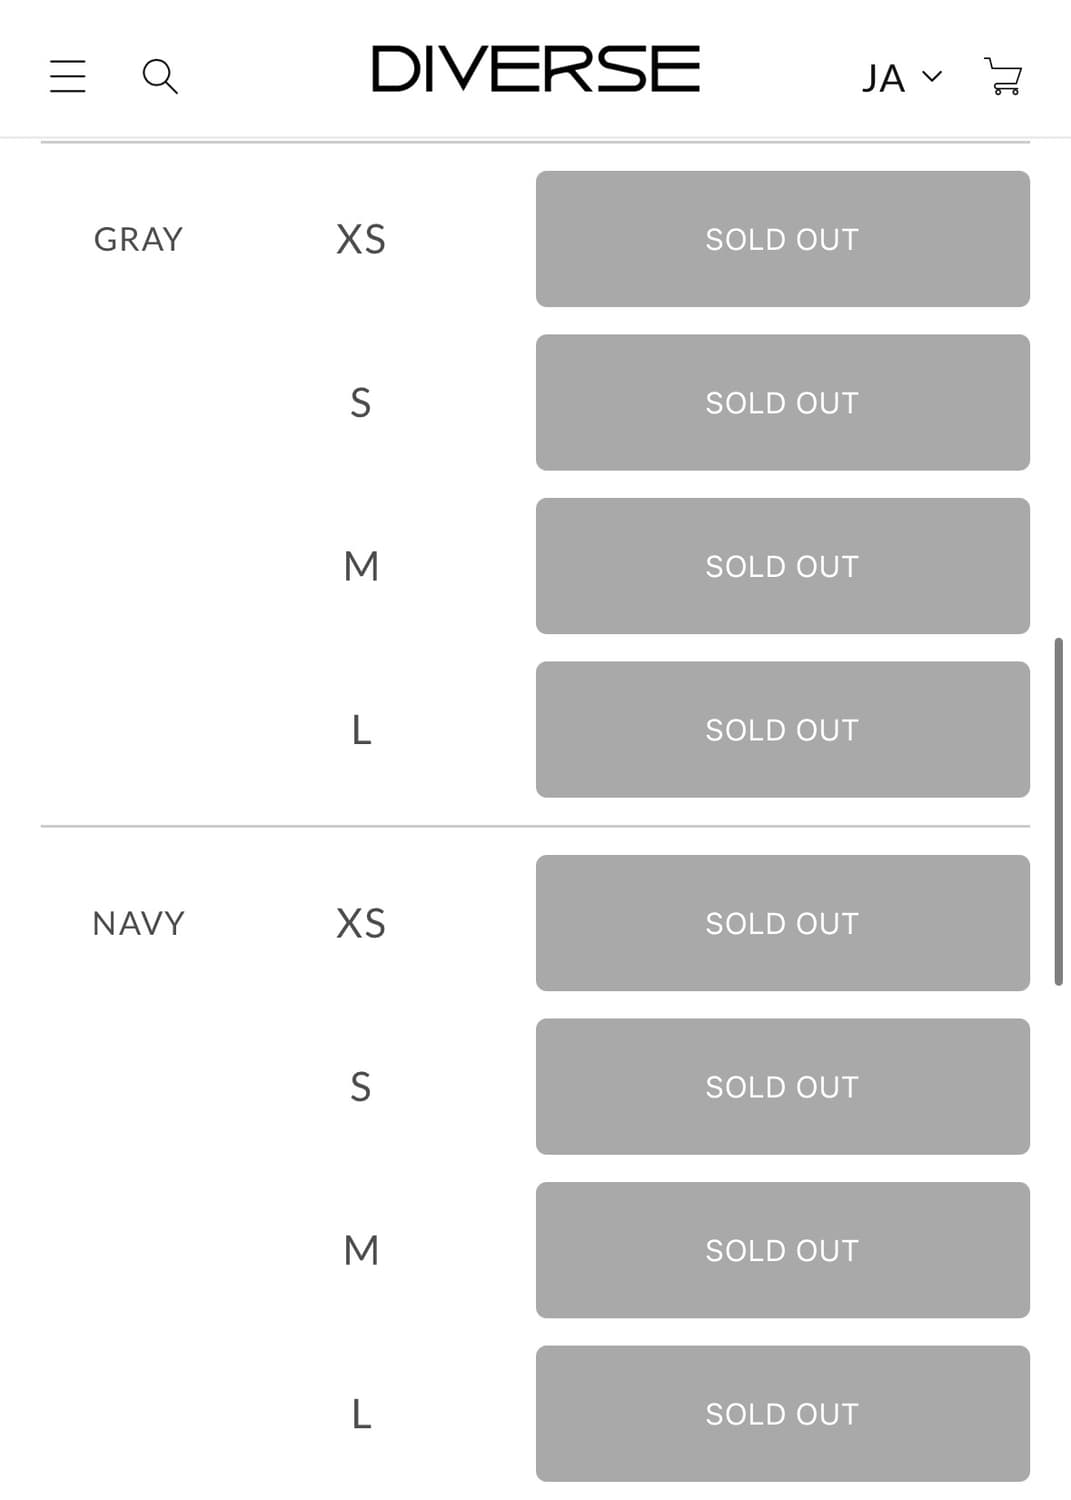Click SOLD OUT for Gray M
This screenshot has width=1071, height=1500.
[782, 566]
